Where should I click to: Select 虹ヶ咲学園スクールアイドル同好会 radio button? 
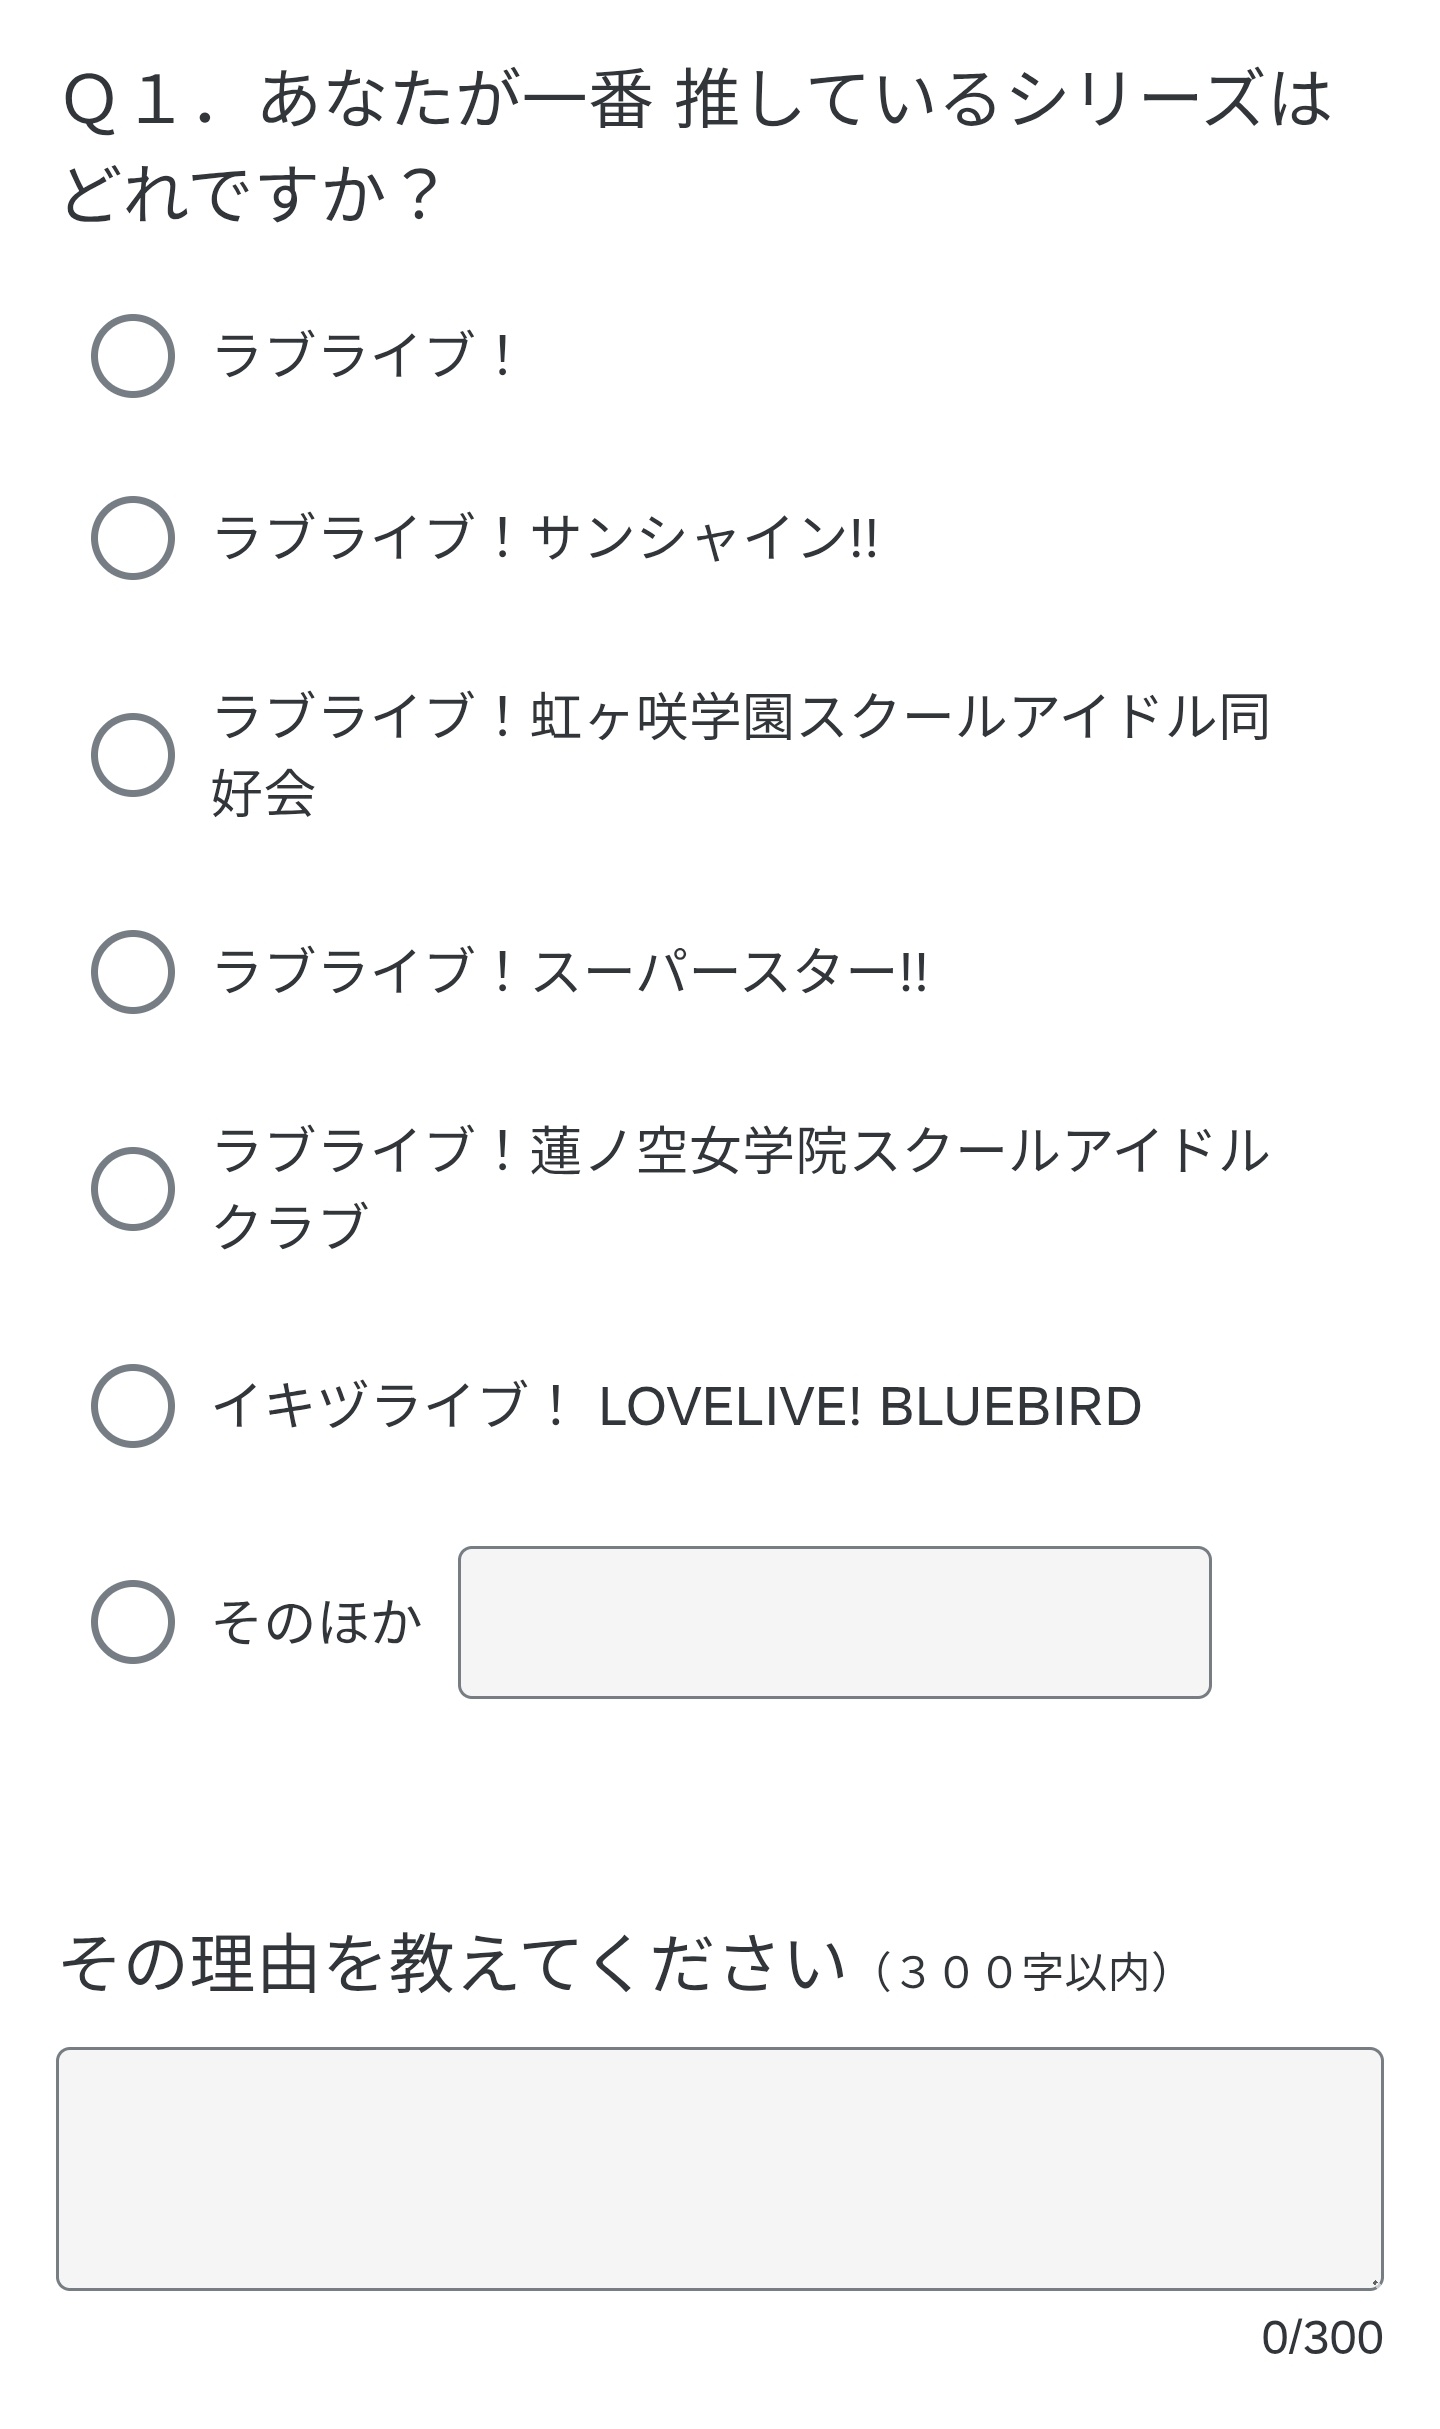[x=133, y=755]
